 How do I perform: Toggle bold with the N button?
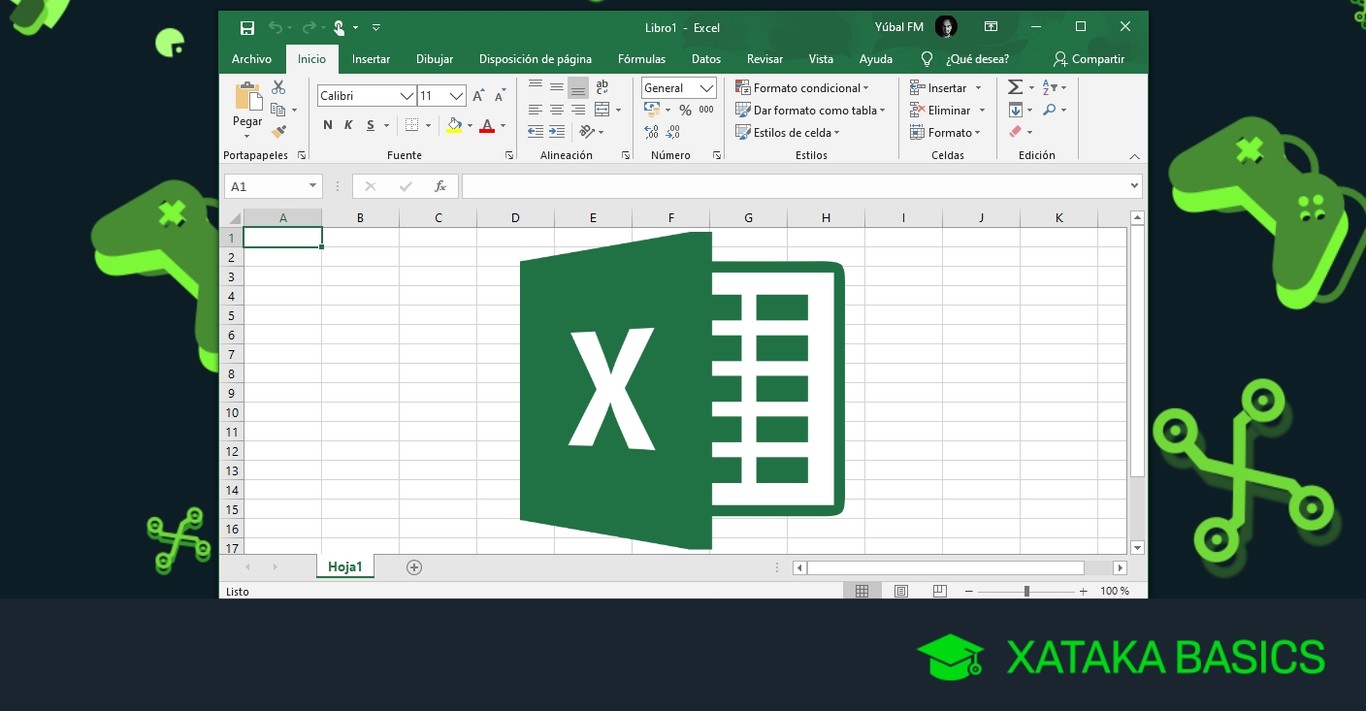327,125
